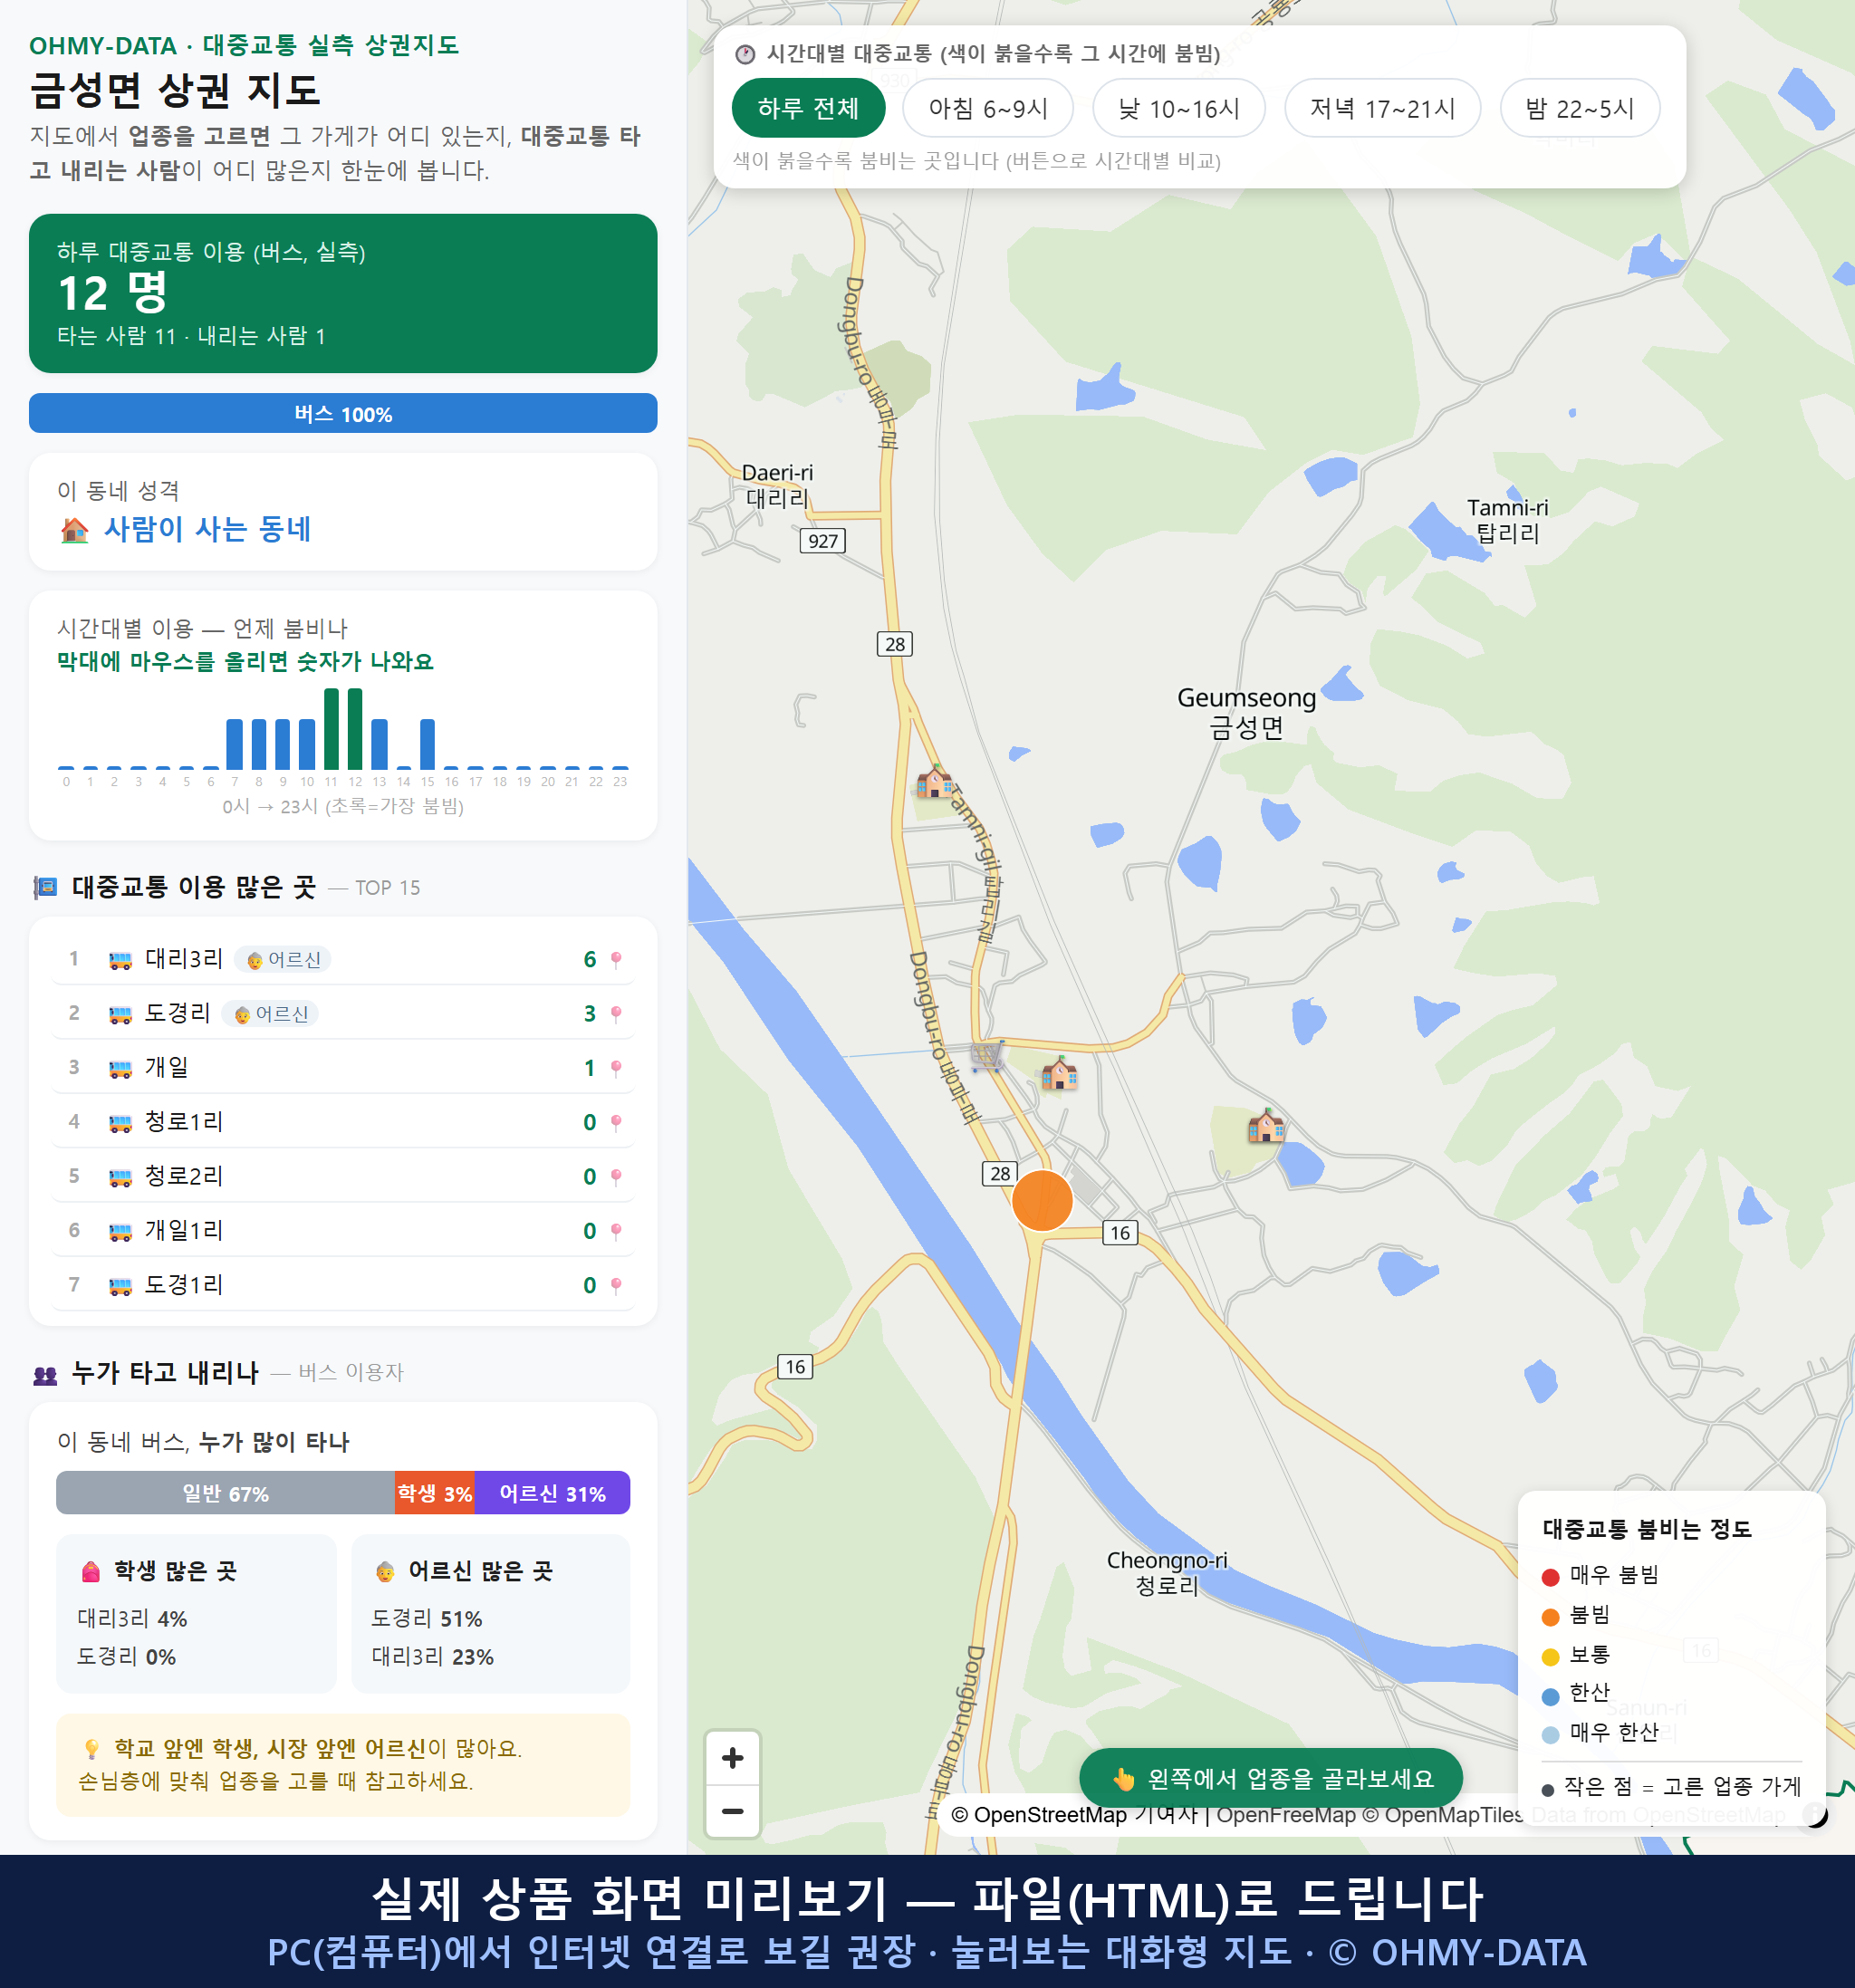Click the pin icon in the 청로2리 row
The height and width of the screenshot is (1988, 1855).
coord(616,1176)
